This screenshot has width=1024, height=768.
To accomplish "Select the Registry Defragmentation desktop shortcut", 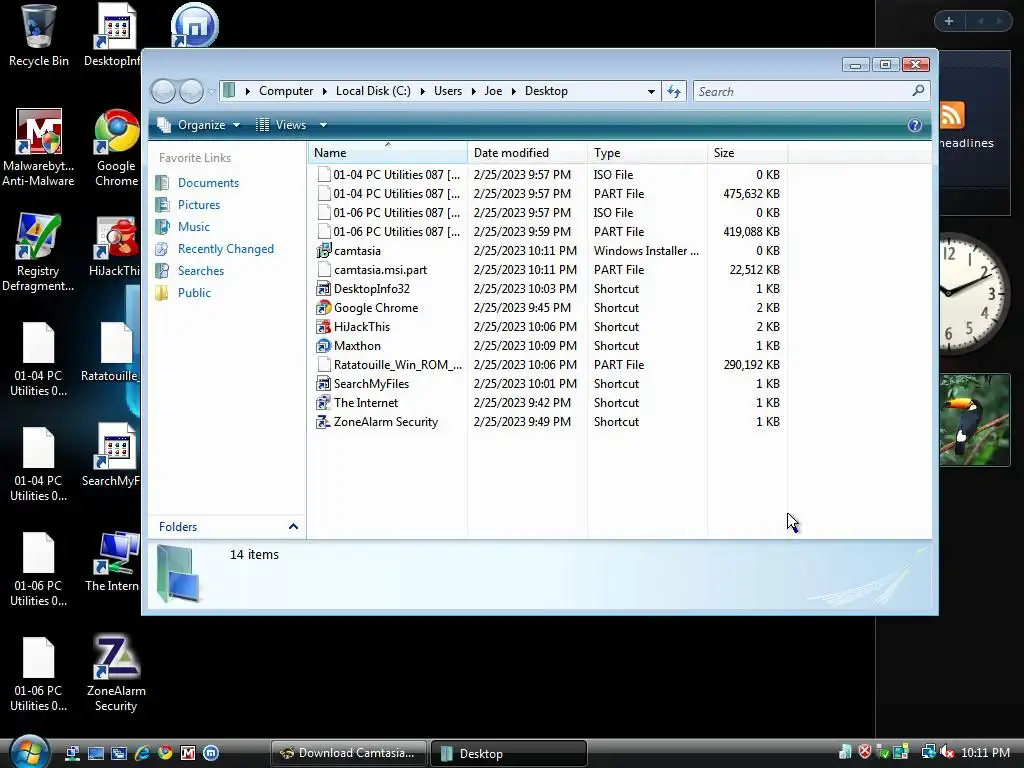I will (x=38, y=253).
